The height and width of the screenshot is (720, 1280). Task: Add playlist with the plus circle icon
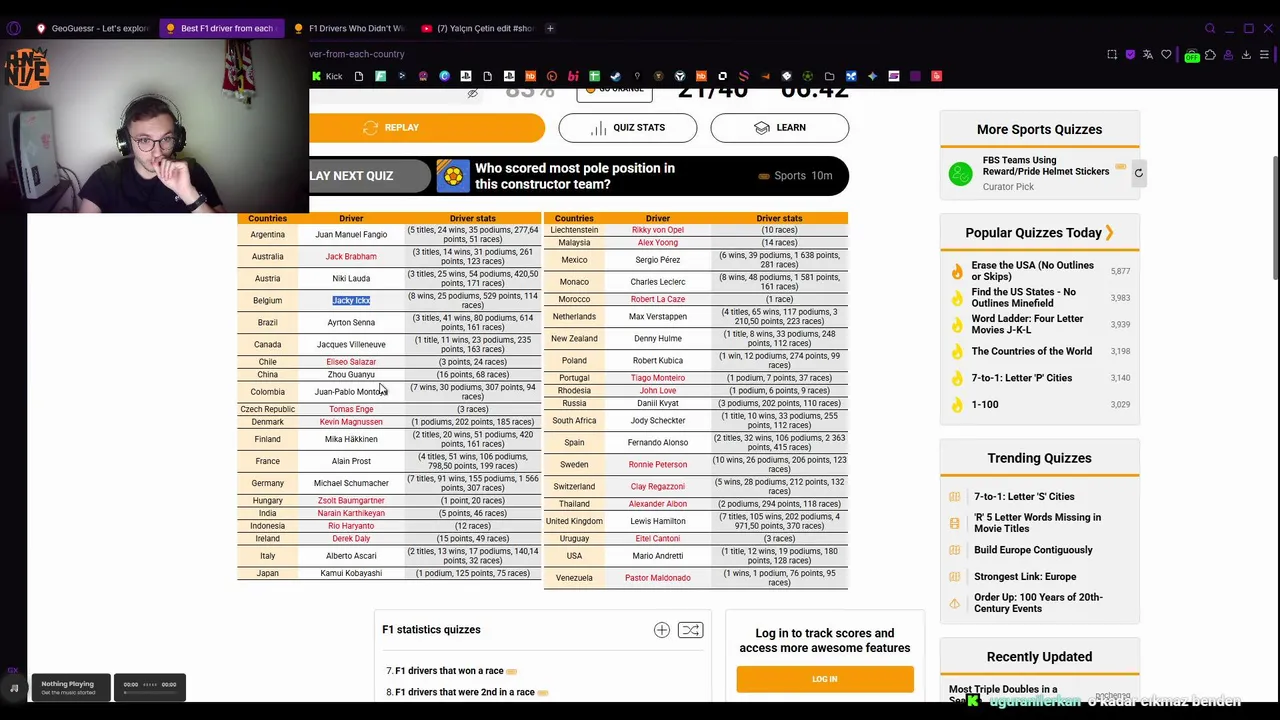click(x=662, y=630)
